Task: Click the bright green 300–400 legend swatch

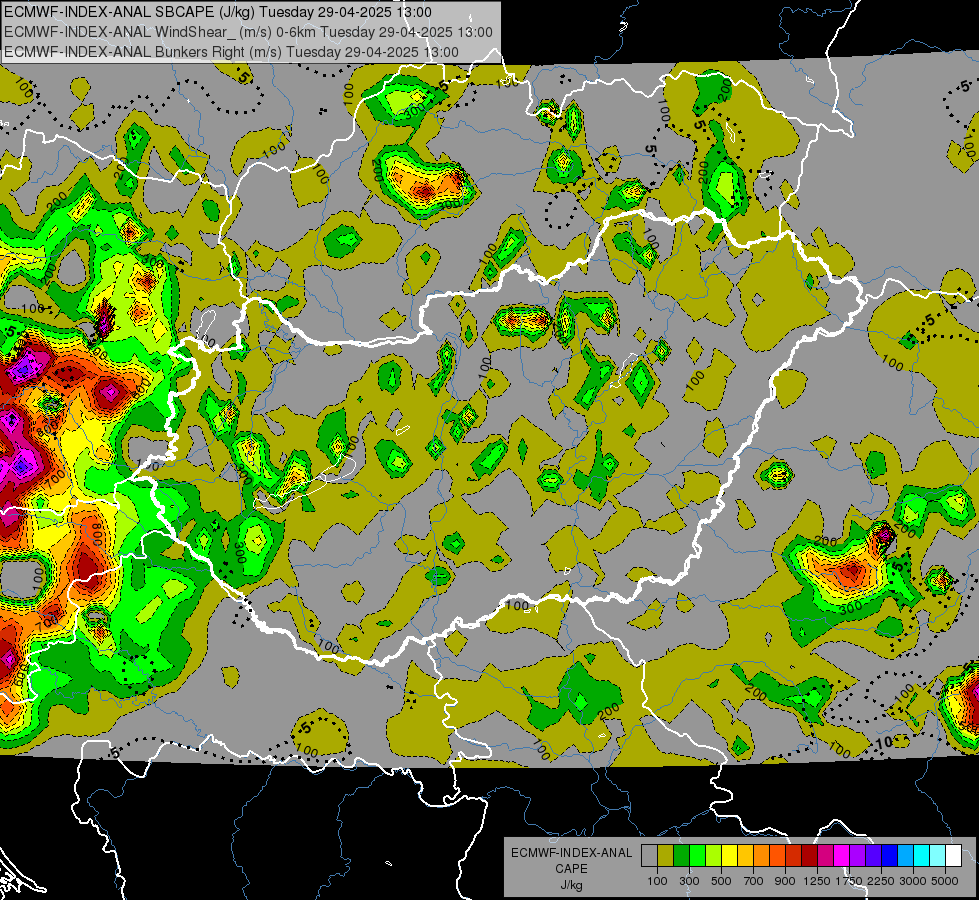Action: pos(697,855)
